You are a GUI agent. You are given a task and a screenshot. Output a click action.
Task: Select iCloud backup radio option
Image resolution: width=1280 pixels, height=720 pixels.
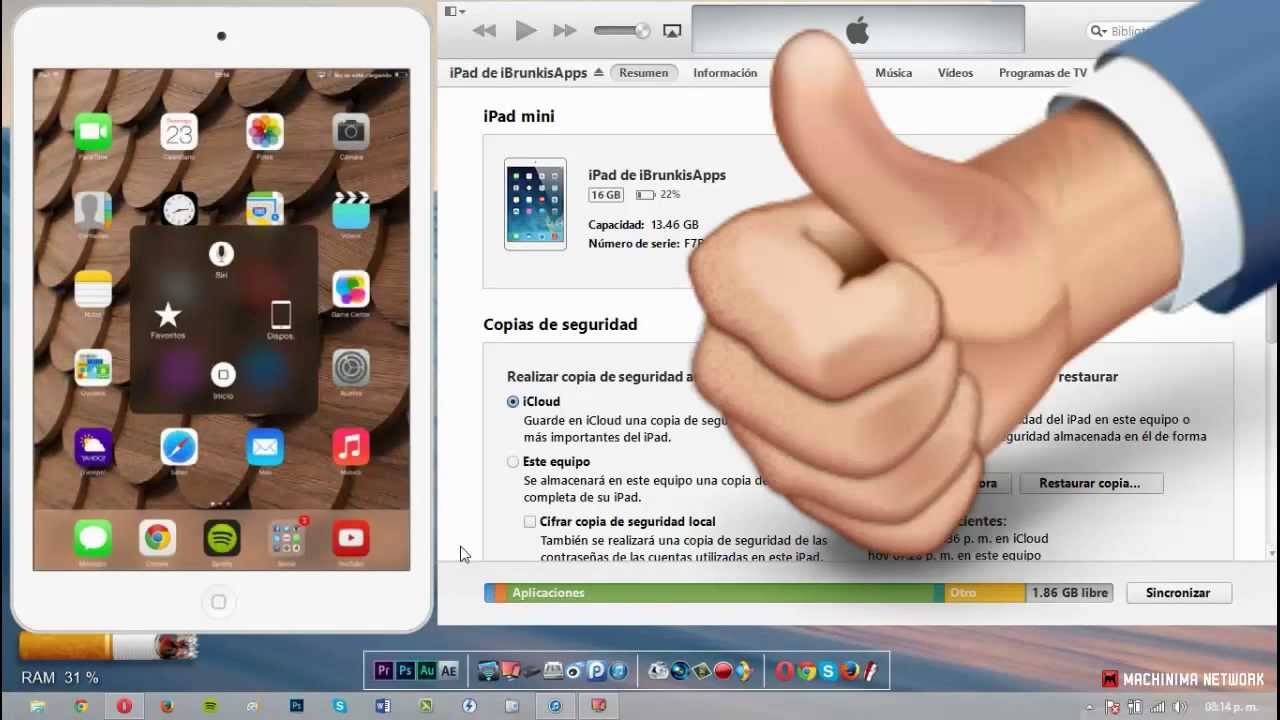pyautogui.click(x=513, y=401)
